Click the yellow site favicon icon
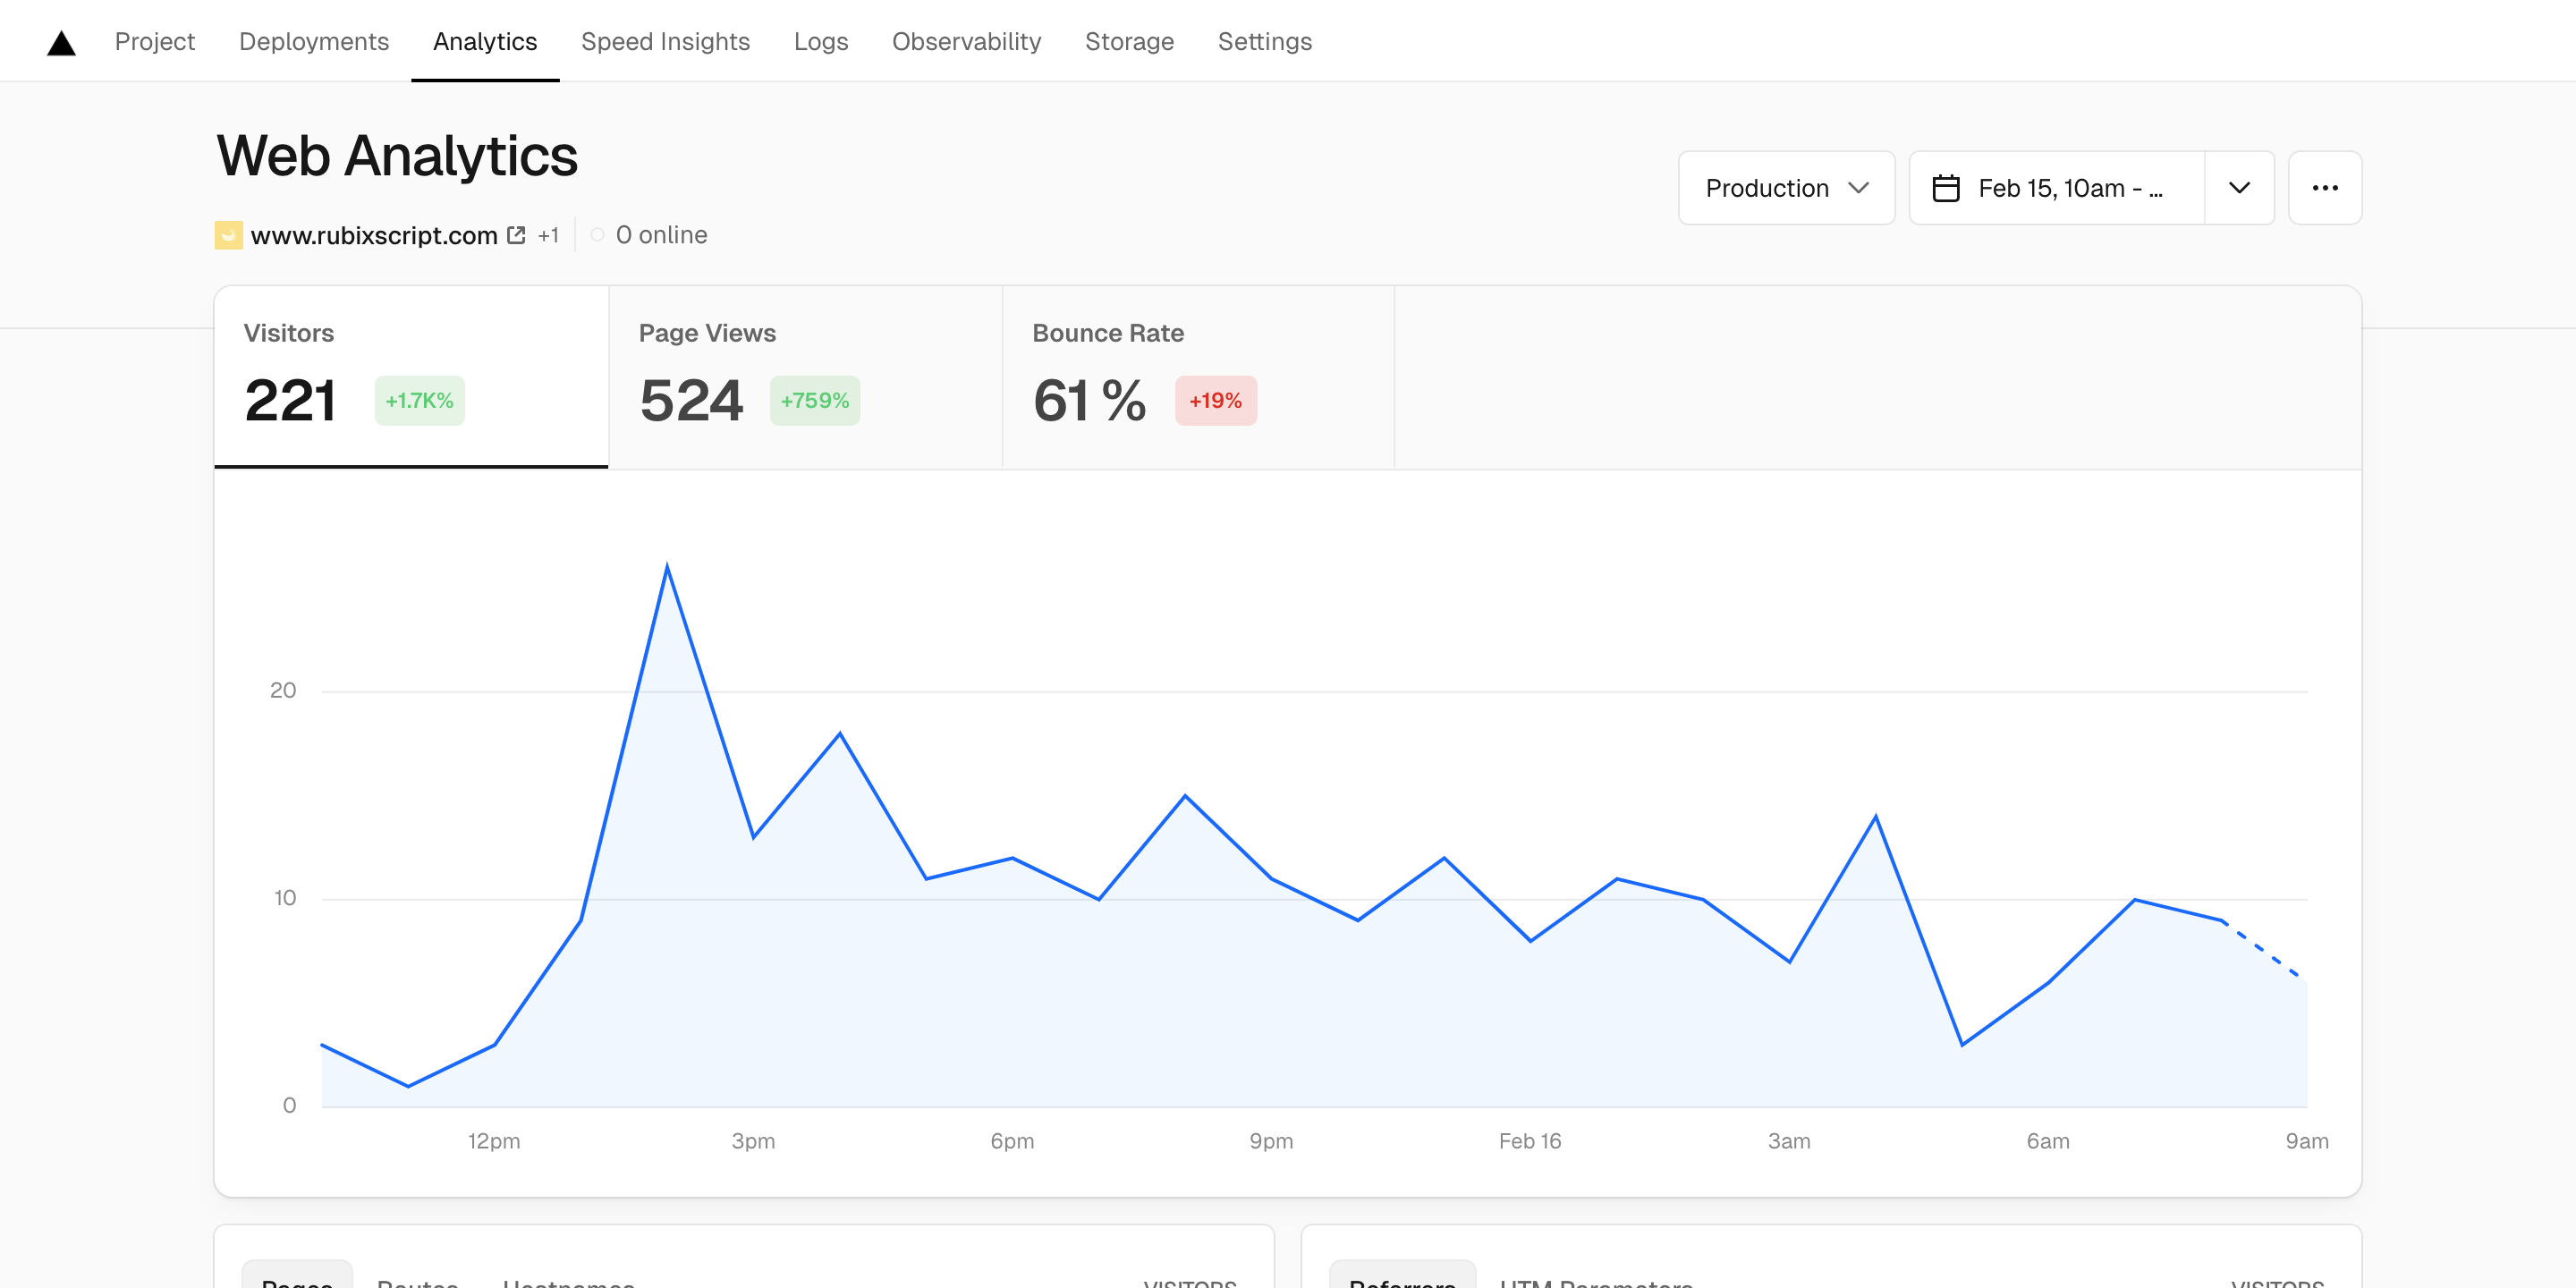The height and width of the screenshot is (1288, 2576). coord(228,235)
